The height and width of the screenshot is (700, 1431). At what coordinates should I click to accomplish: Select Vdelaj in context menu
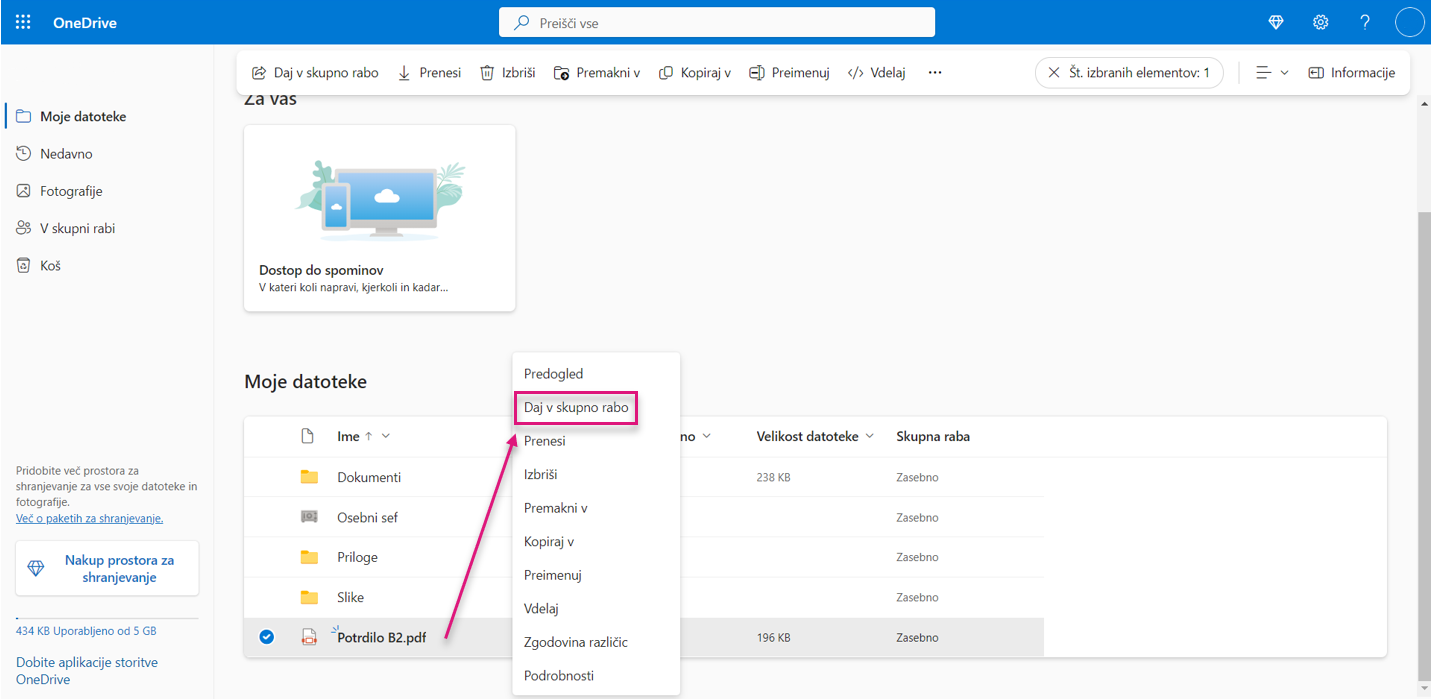(596, 608)
